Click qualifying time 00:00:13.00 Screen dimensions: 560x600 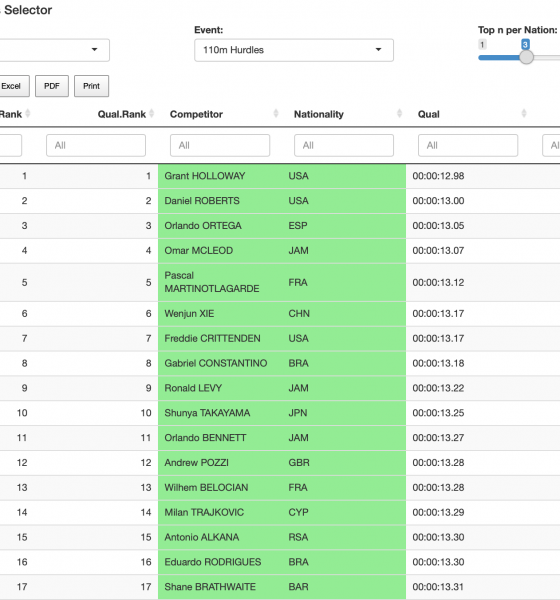point(438,201)
